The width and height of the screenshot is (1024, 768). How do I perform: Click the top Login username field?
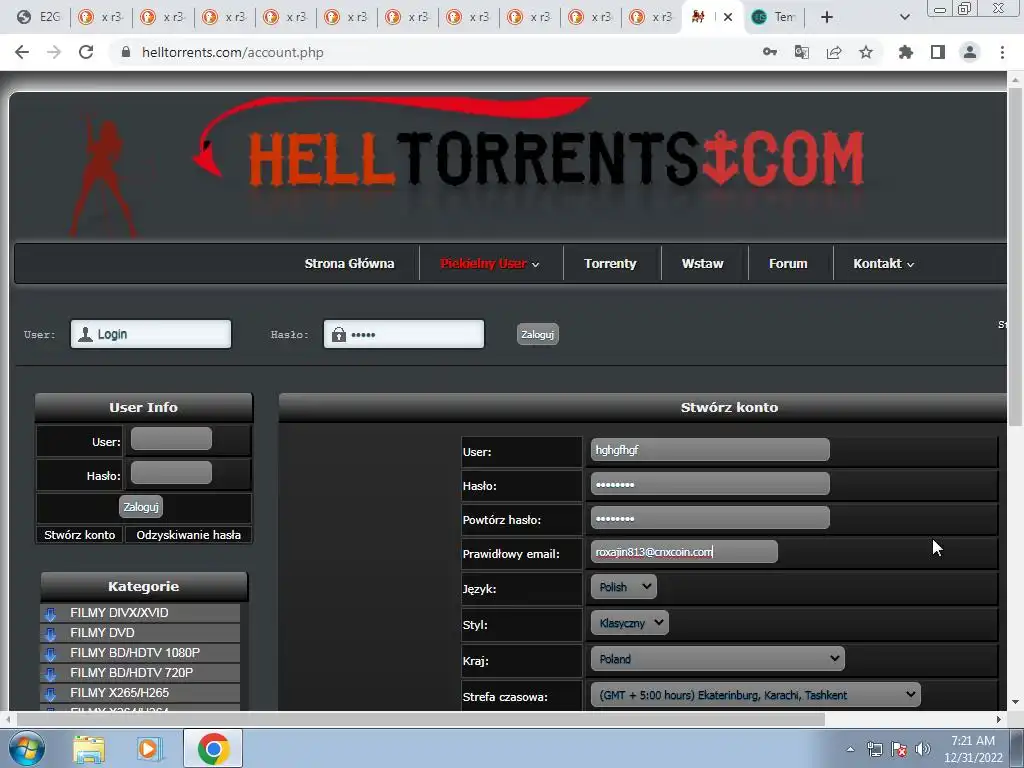(151, 334)
